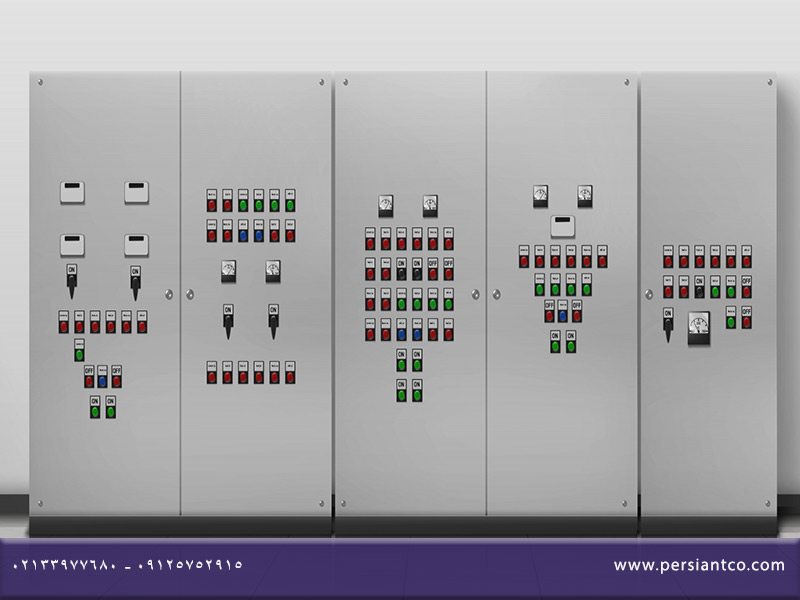Viewport: 800px width, 600px height.
Task: Push the lone green indicator under leftmost cabinet's red row
Action: [x=79, y=350]
